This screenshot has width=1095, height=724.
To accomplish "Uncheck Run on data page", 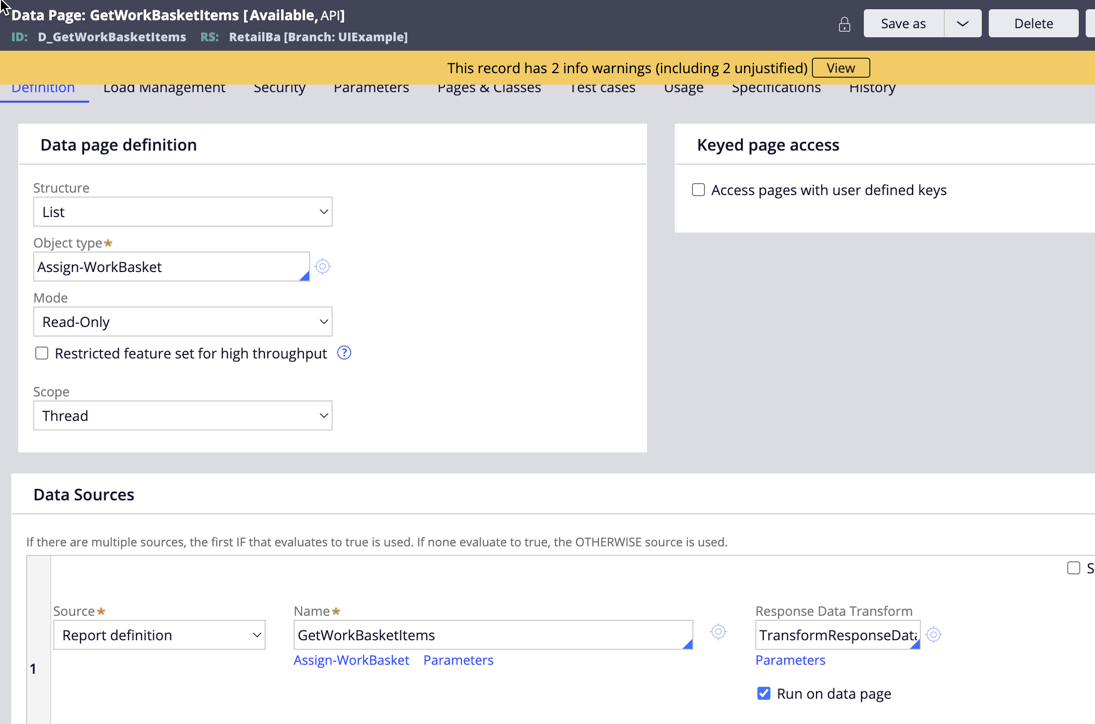I will click(764, 693).
